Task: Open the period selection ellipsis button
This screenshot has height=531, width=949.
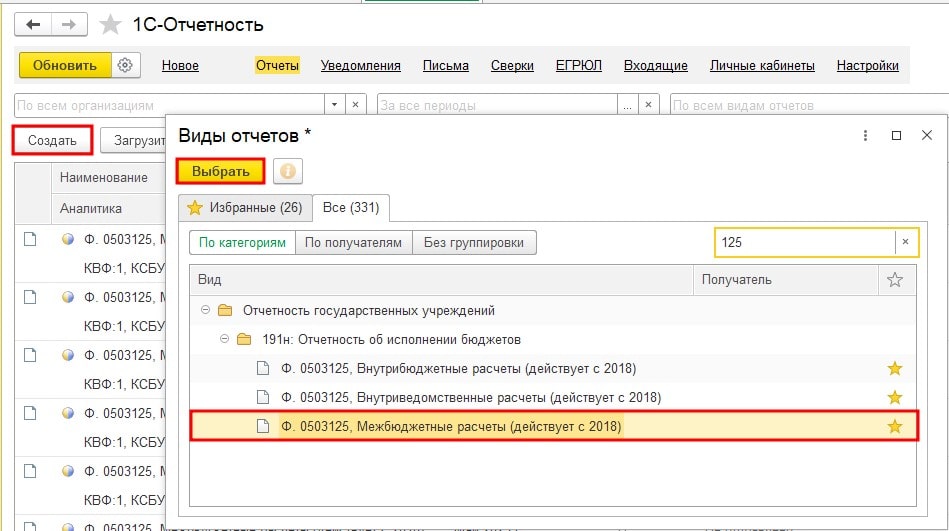Action: 628,105
